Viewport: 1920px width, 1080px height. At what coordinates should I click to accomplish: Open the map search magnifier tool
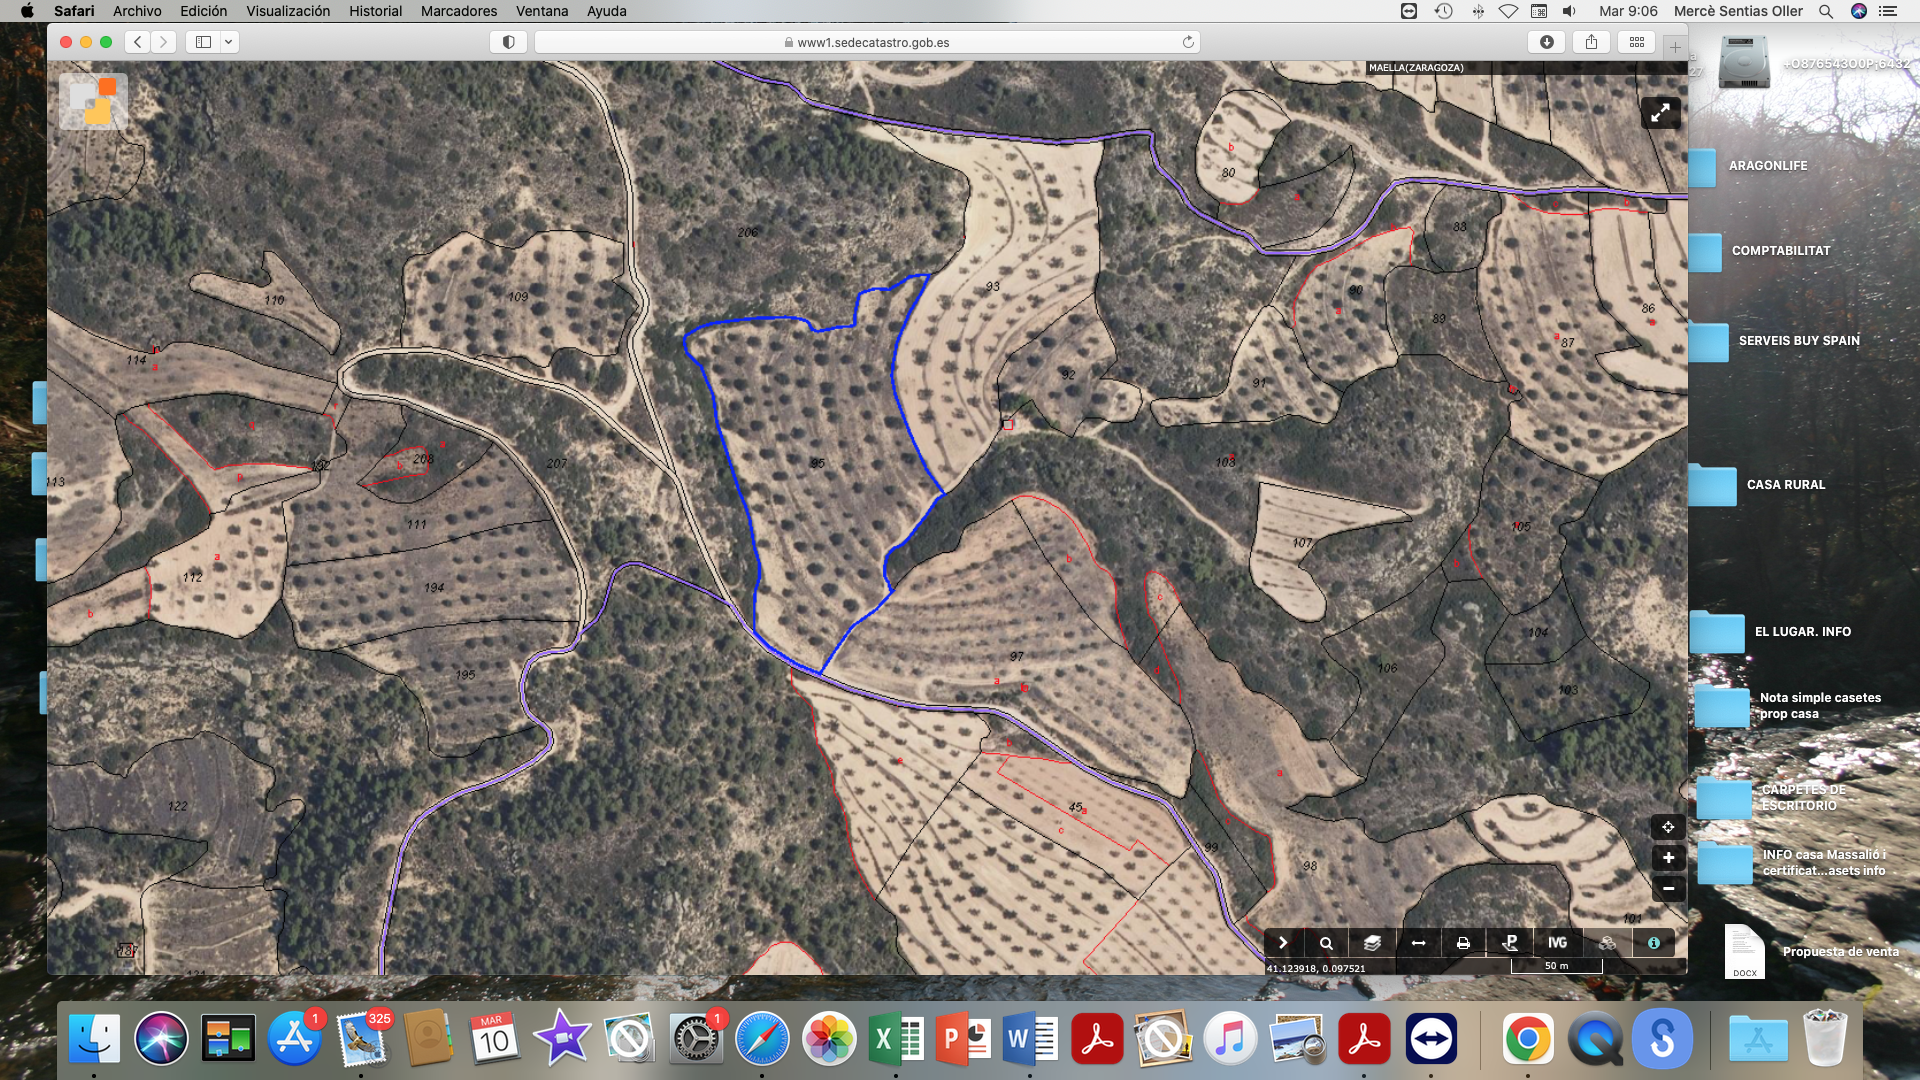tap(1326, 943)
